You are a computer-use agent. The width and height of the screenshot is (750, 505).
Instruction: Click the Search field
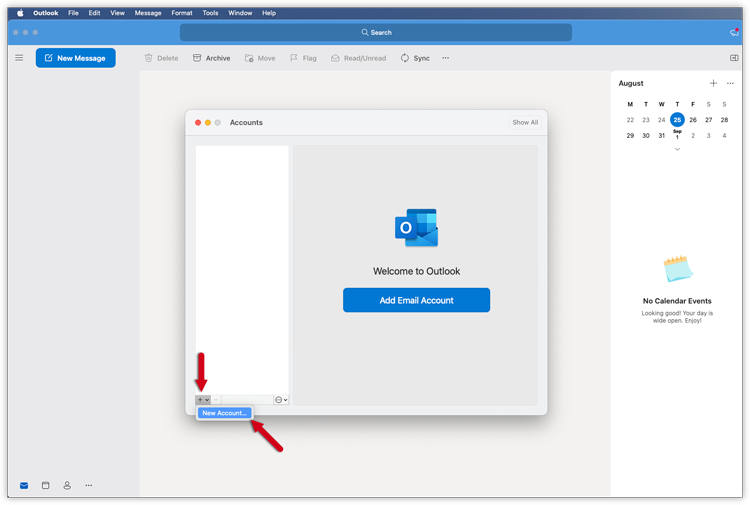376,32
